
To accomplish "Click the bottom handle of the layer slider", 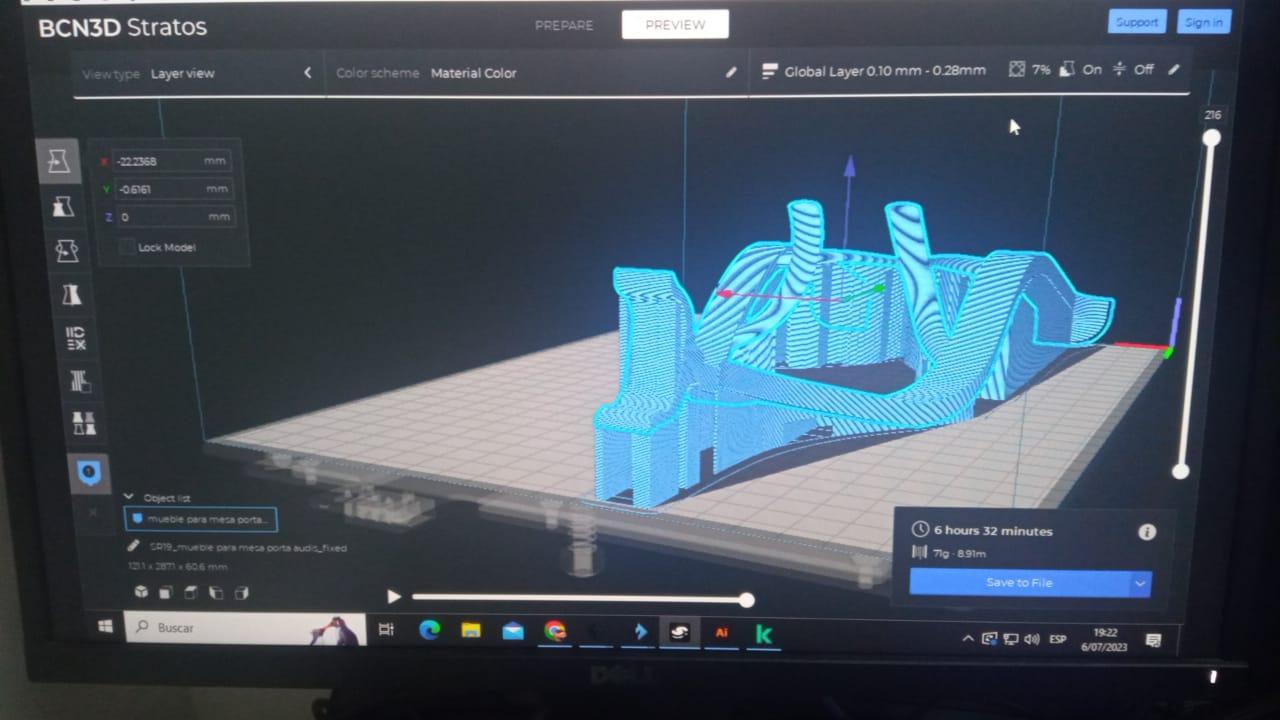I will (1181, 471).
